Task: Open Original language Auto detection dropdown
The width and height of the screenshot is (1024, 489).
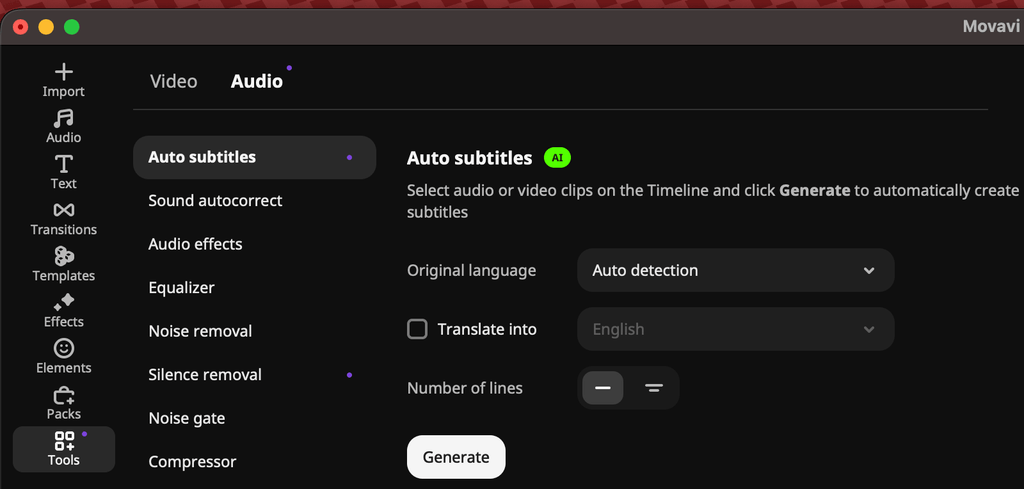Action: point(735,270)
